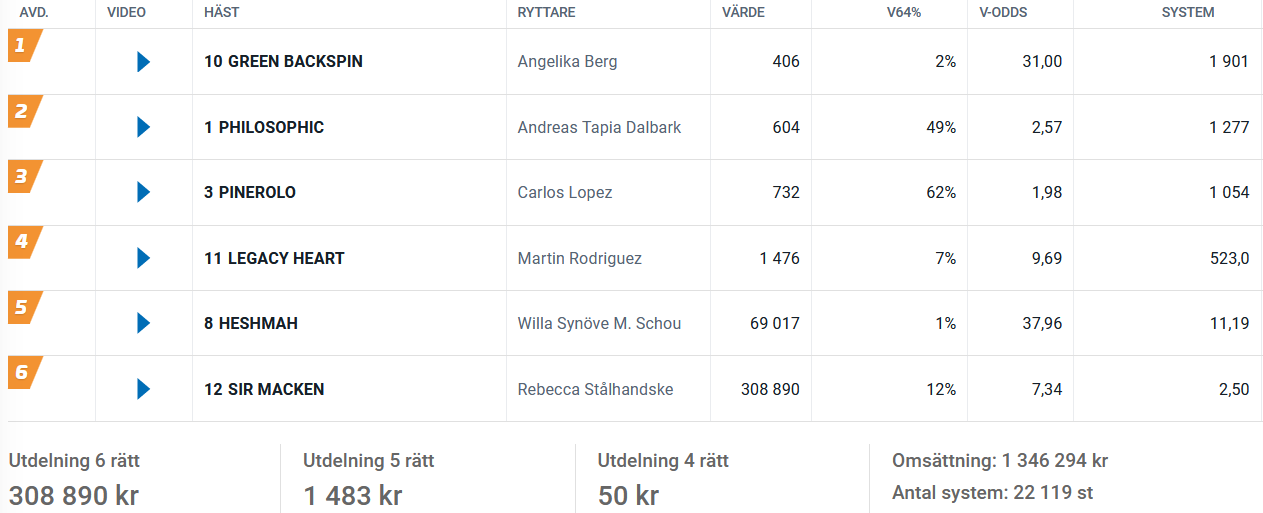Image resolution: width=1263 pixels, height=513 pixels.
Task: Click the orange leg 1 badge
Action: click(x=24, y=45)
